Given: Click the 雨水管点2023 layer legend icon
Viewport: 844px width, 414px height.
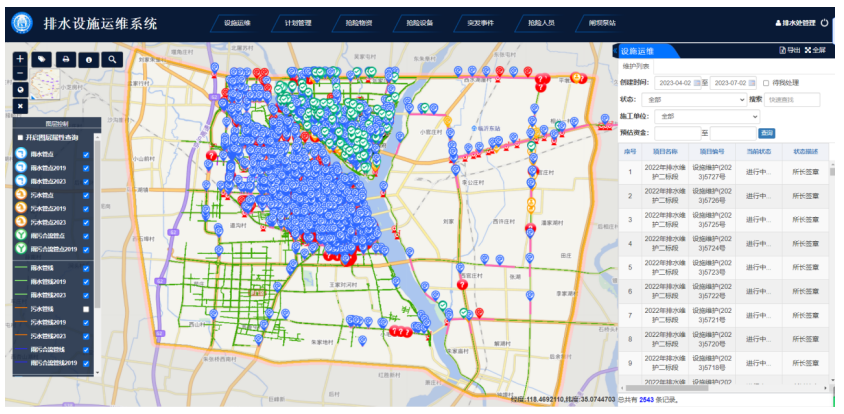Looking at the screenshot, I should click(x=20, y=181).
